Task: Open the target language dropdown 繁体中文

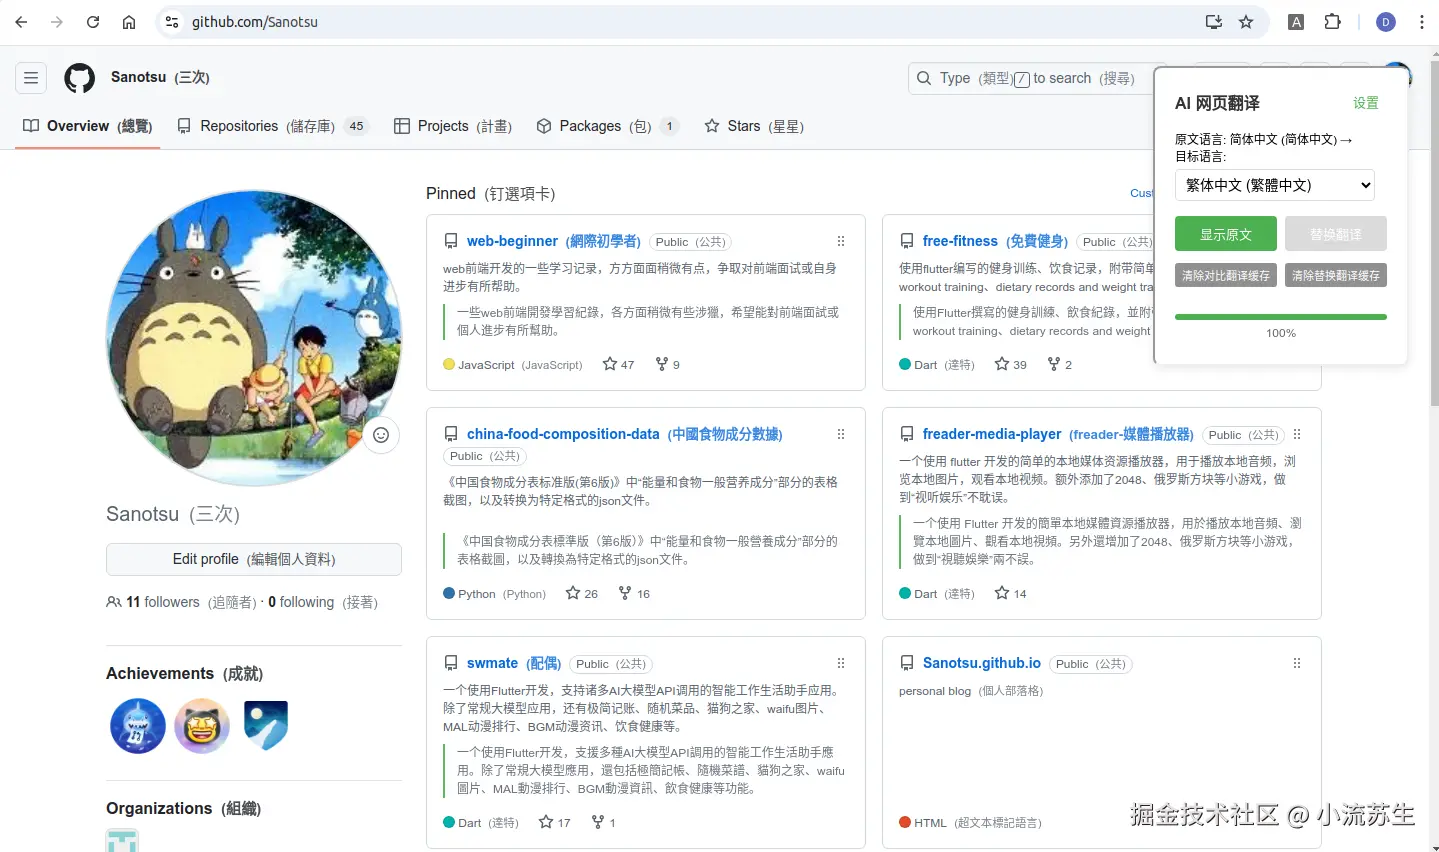Action: 1274,185
